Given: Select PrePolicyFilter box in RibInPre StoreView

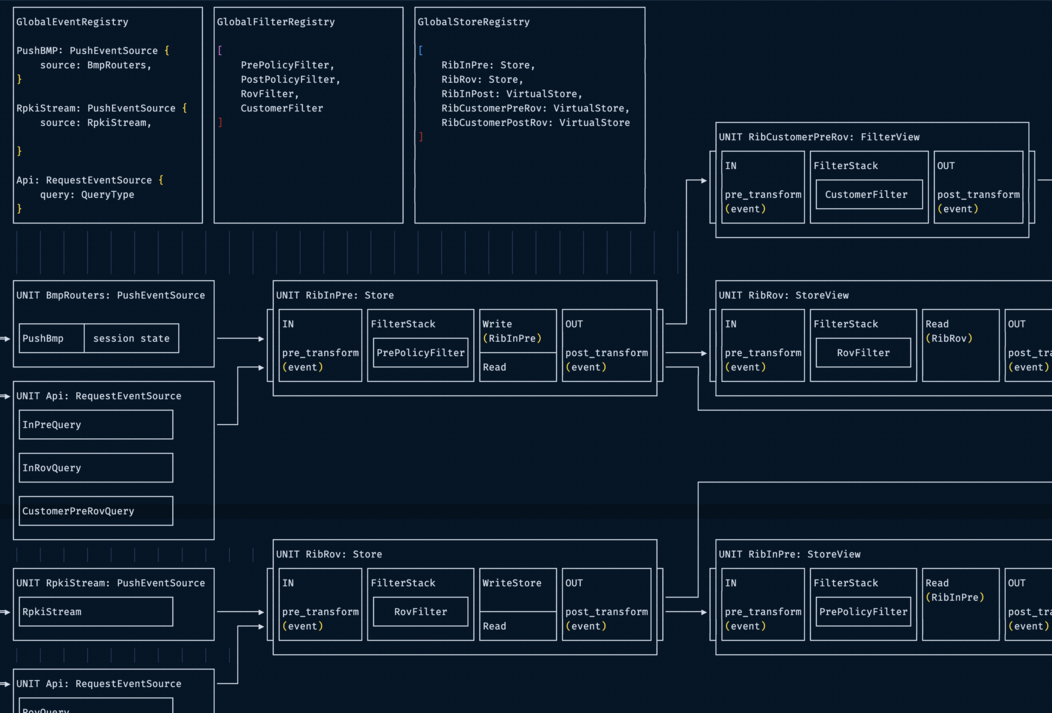Looking at the screenshot, I should (863, 612).
